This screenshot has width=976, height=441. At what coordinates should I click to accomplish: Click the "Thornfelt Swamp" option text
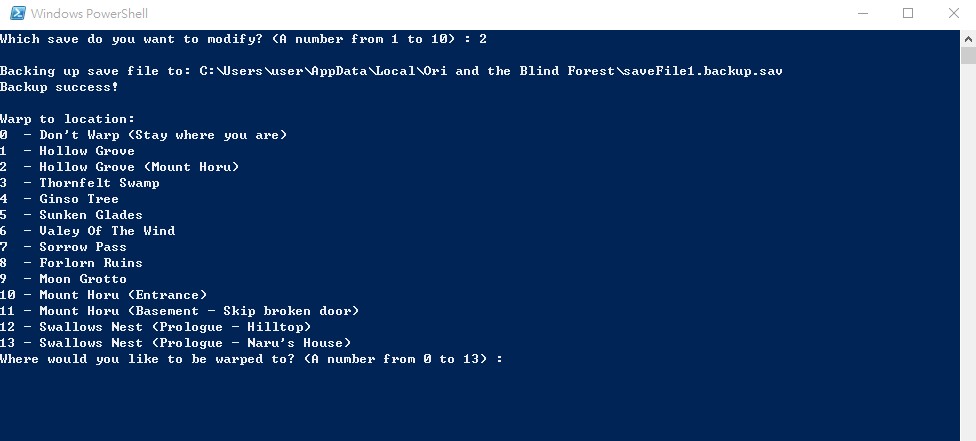click(99, 183)
